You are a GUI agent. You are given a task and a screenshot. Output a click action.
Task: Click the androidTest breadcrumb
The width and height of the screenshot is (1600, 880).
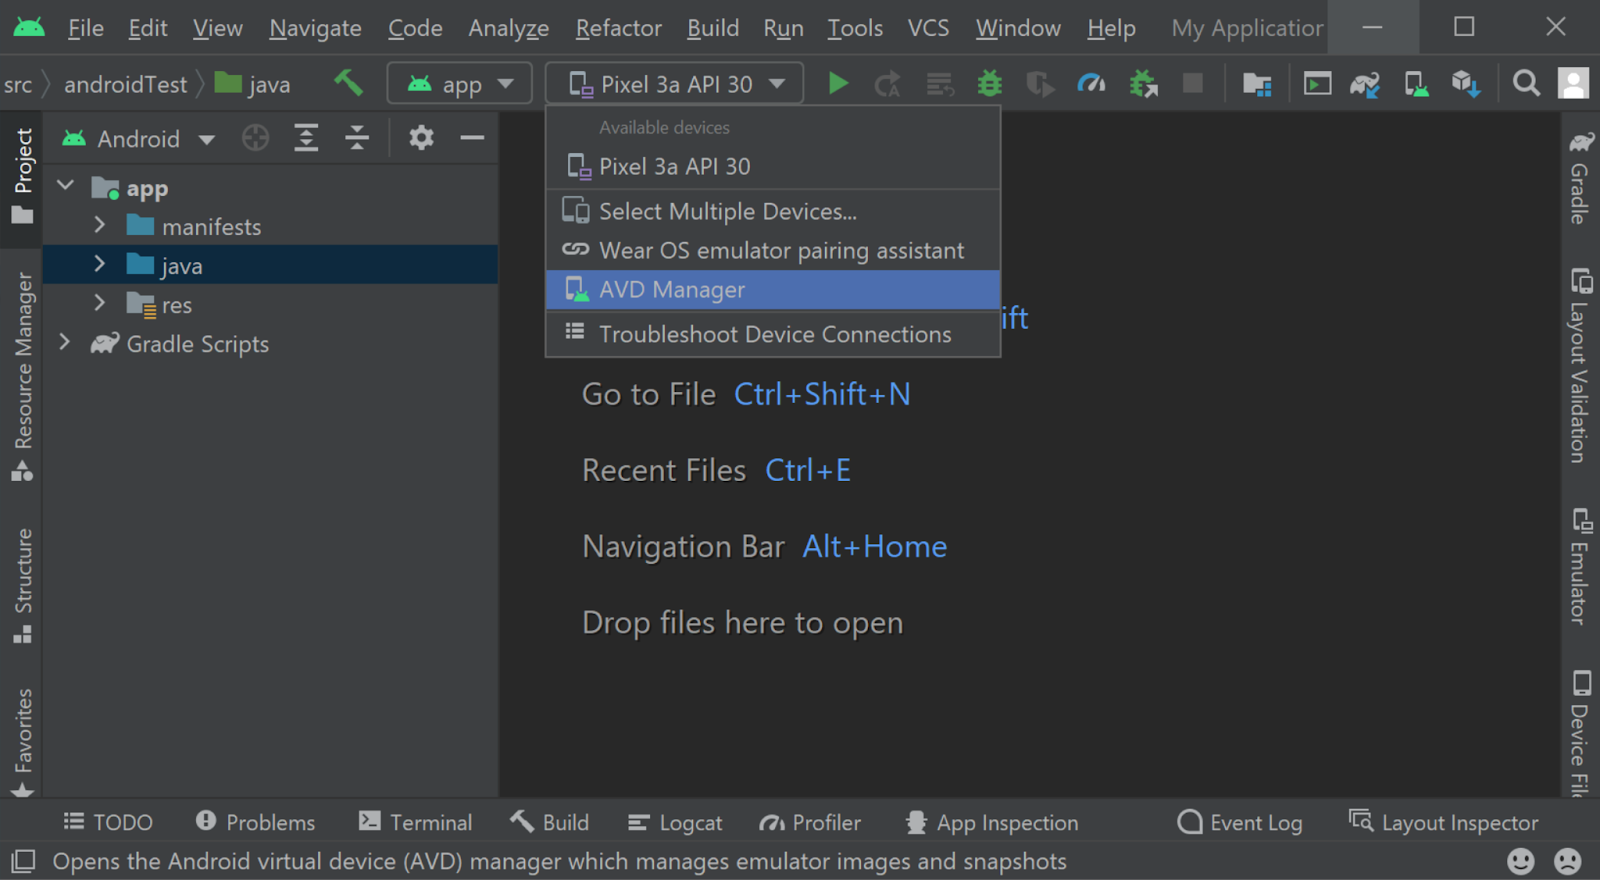point(125,85)
